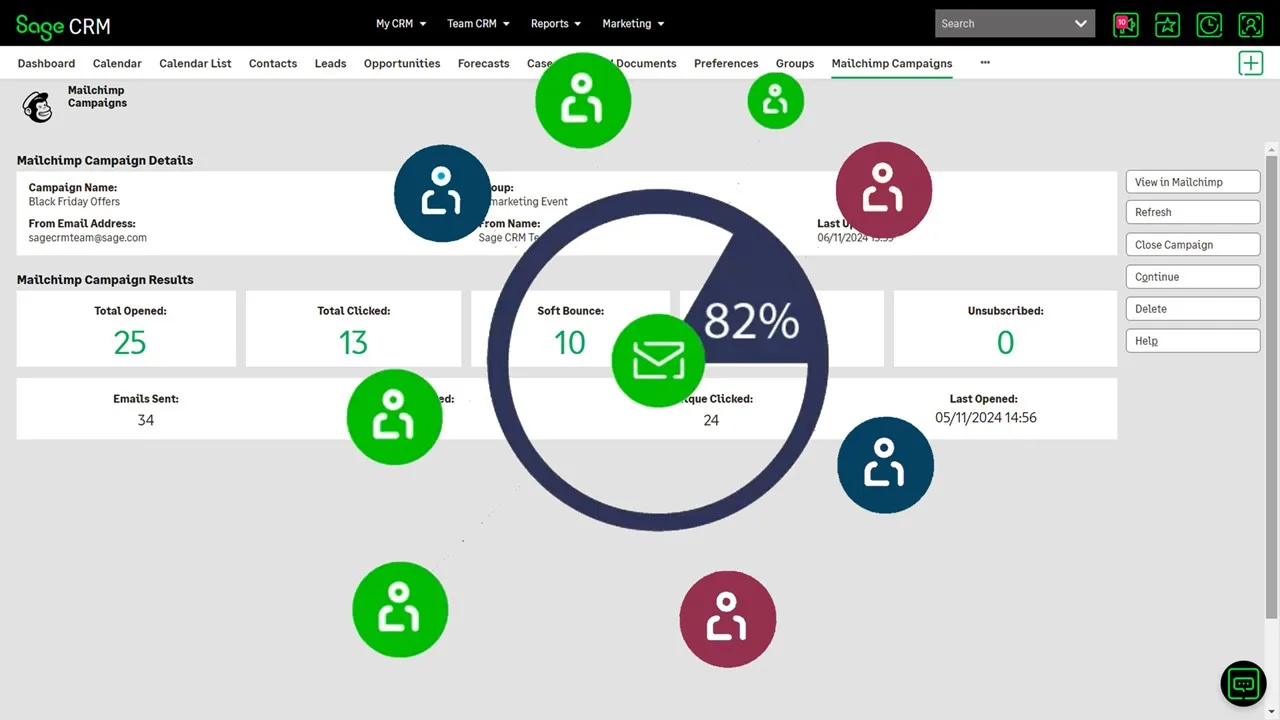Open the recent items clock icon

pos(1209,24)
